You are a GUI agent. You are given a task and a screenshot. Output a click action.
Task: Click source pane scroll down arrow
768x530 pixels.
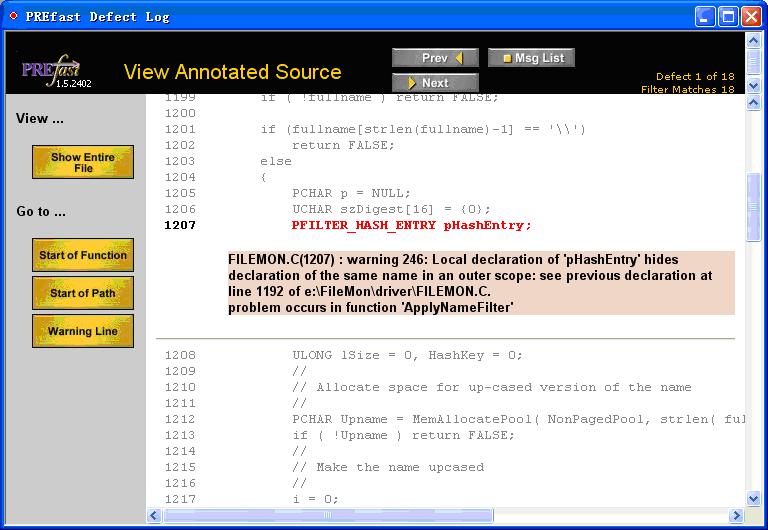click(x=753, y=499)
